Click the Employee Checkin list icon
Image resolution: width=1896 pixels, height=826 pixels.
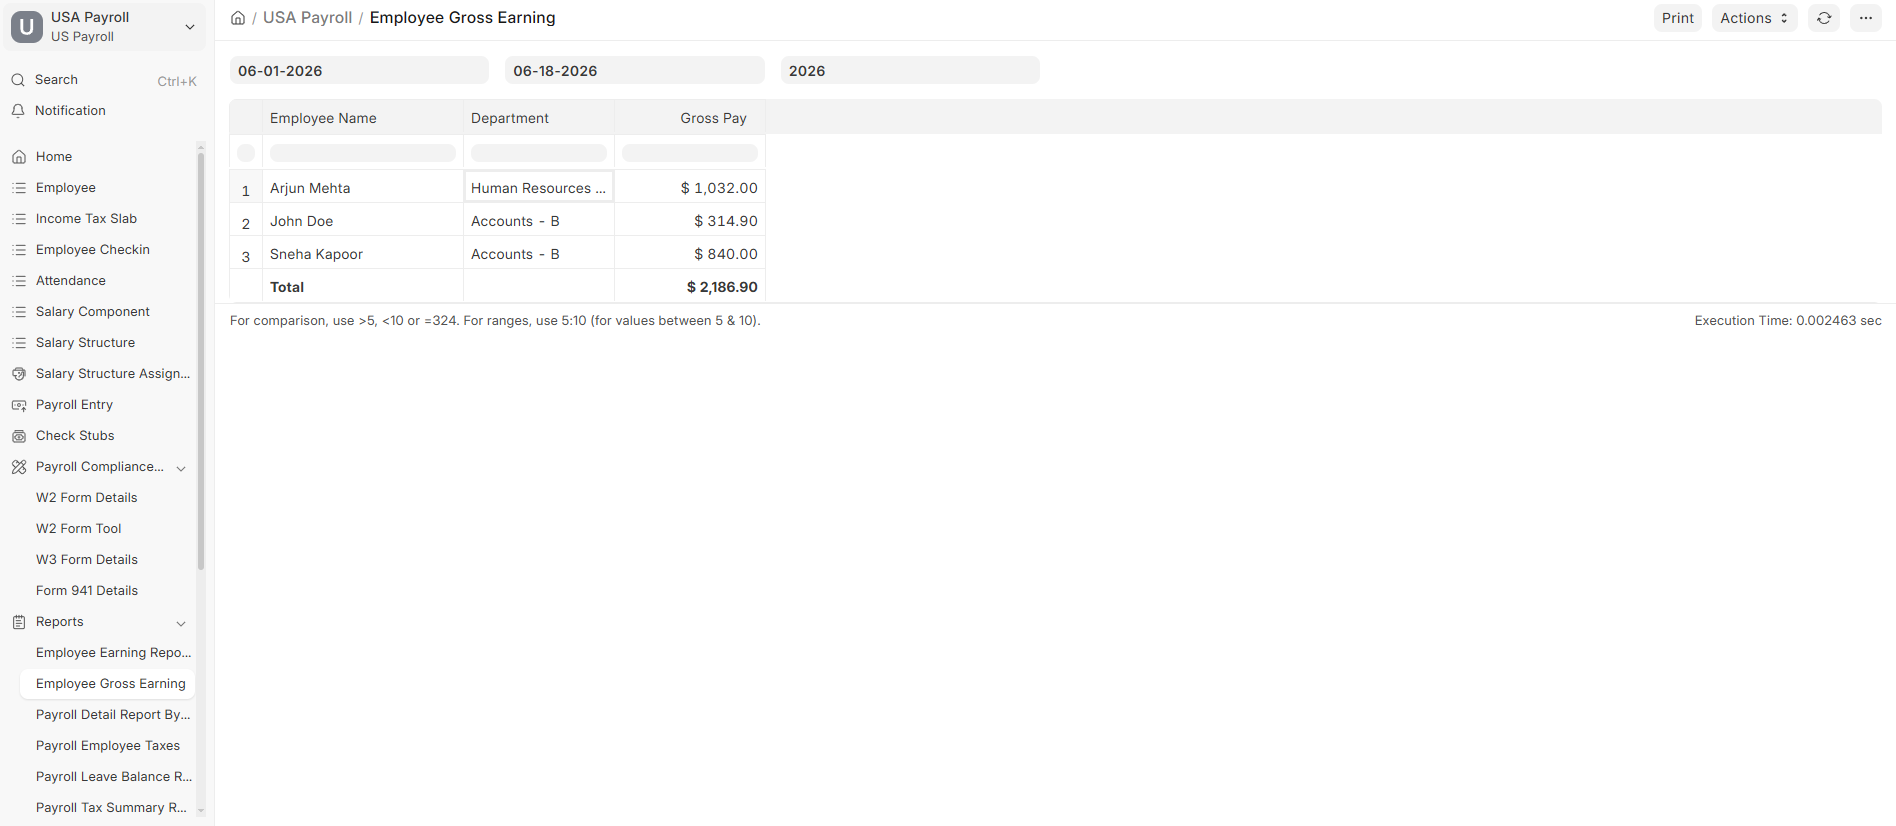(x=19, y=250)
